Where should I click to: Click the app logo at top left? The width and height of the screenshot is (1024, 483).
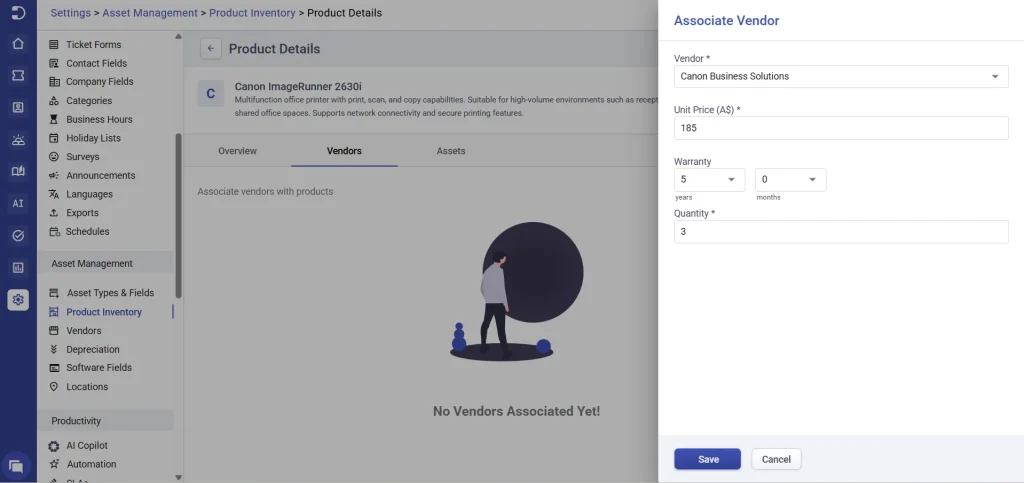(18, 12)
